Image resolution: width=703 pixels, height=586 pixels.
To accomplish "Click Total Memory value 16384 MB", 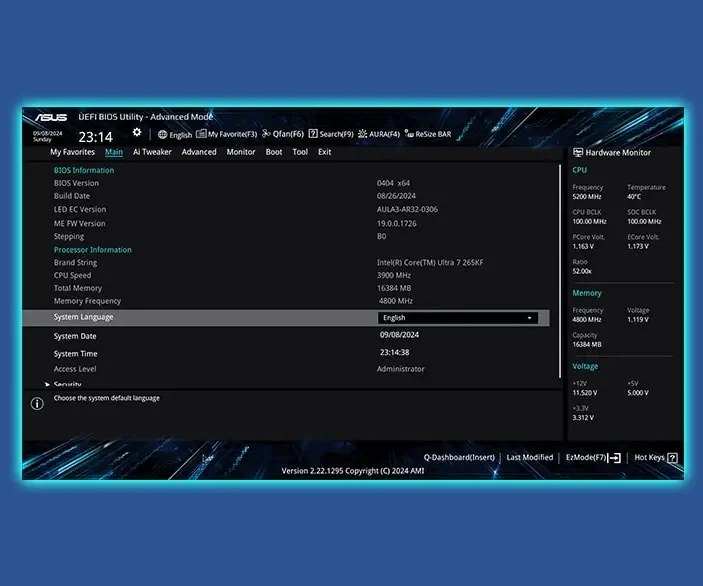I will point(394,288).
